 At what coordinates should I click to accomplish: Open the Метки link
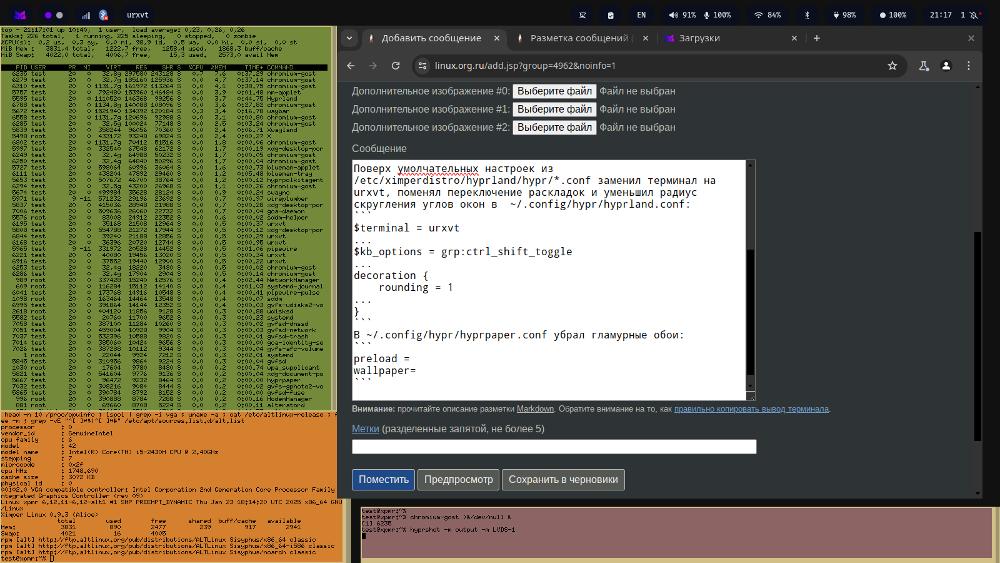(365, 428)
